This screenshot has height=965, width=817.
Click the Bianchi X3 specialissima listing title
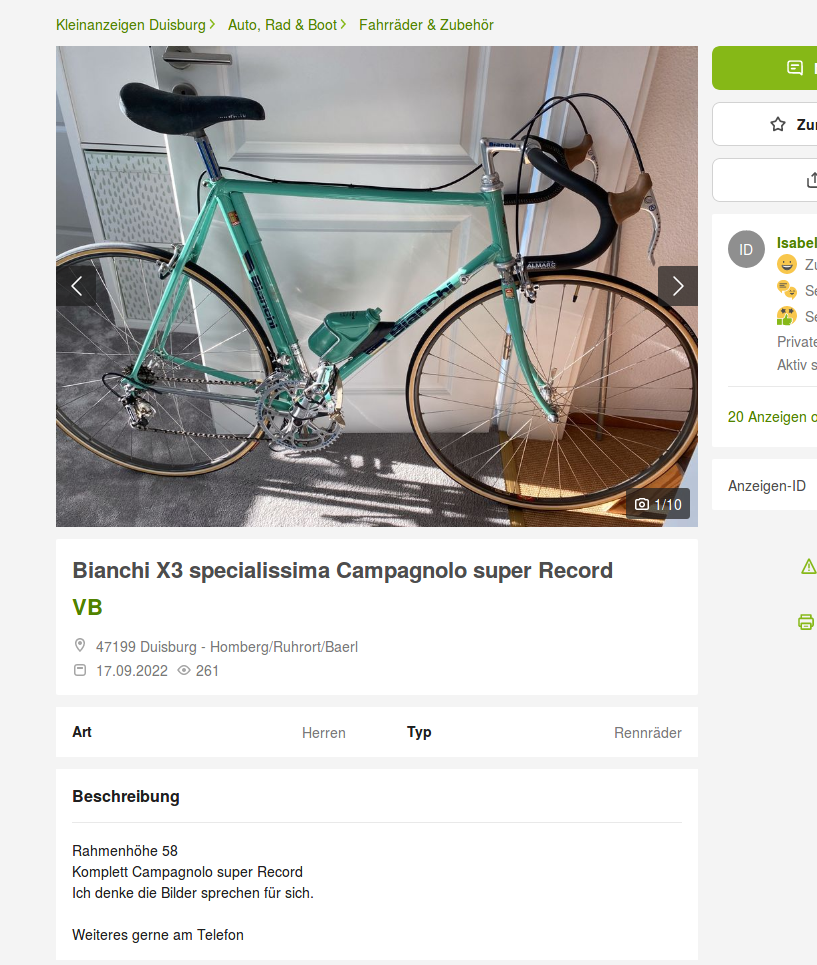[x=343, y=571]
